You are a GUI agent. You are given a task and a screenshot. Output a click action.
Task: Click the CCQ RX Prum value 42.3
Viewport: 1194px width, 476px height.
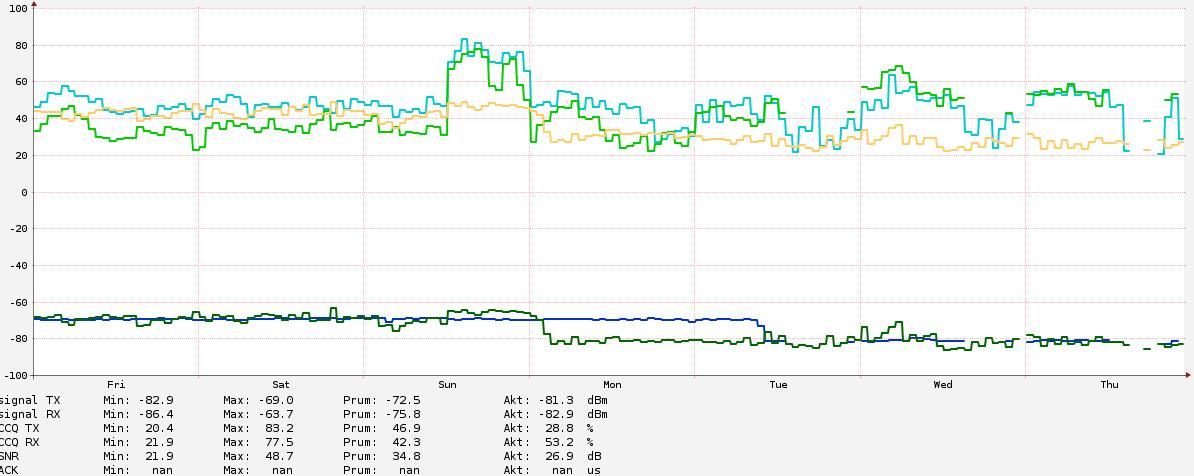click(x=407, y=442)
